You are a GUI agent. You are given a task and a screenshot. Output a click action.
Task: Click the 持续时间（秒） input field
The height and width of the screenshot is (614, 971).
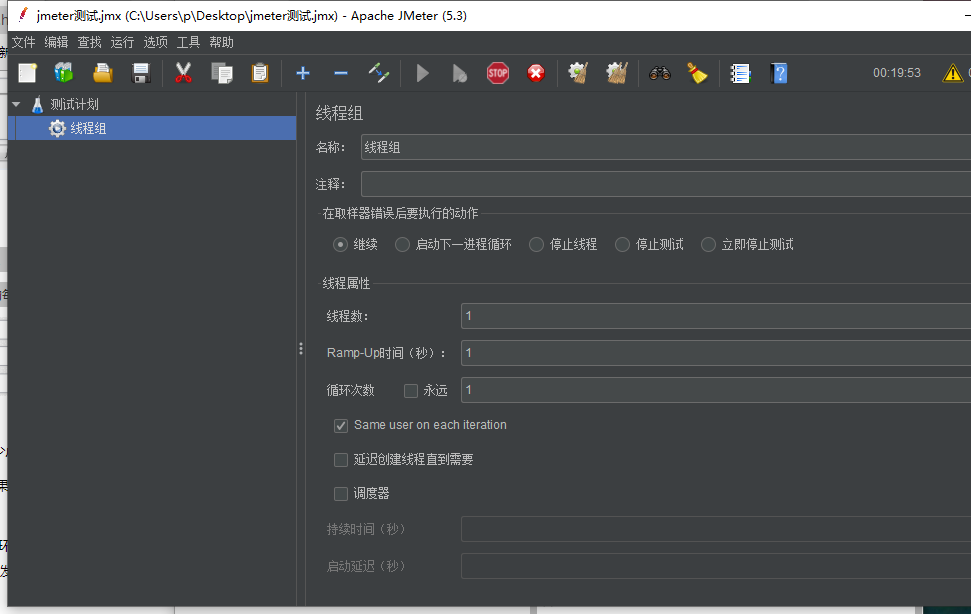716,529
